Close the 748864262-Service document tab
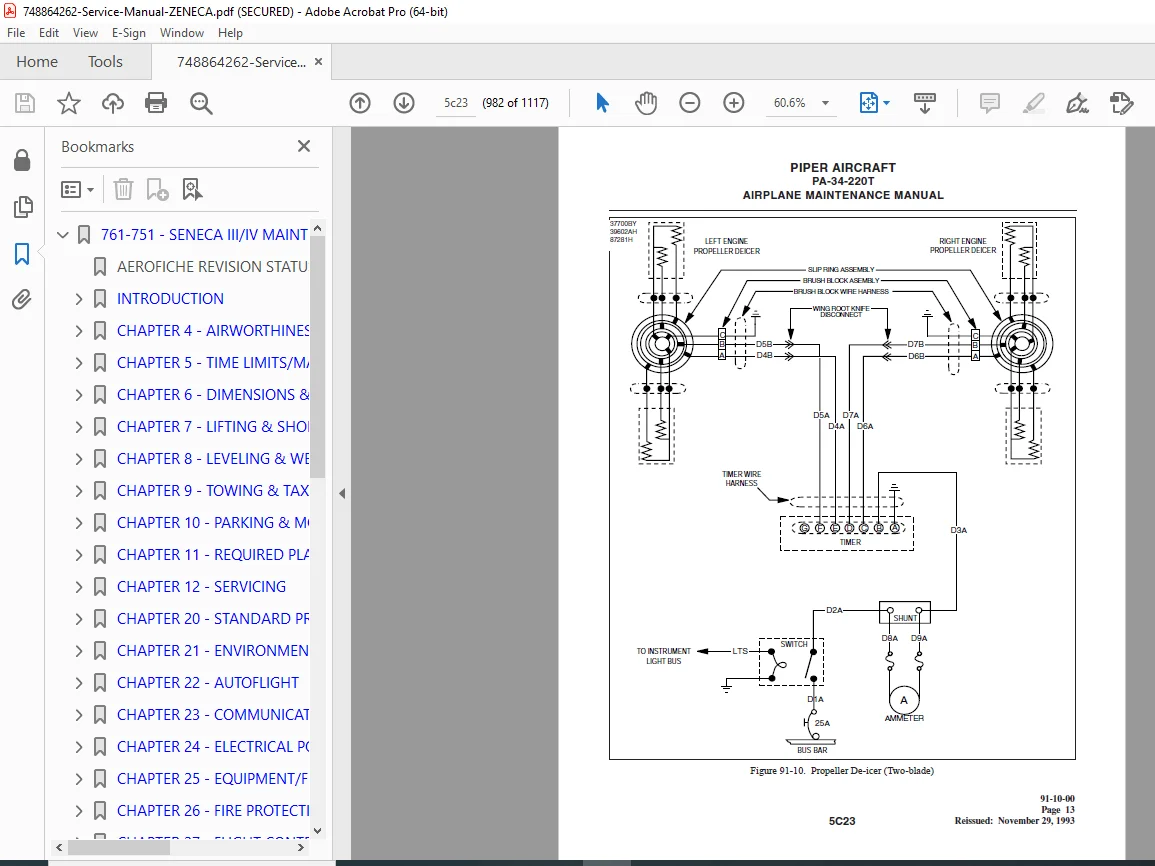Viewport: 1155px width, 866px height. [318, 62]
